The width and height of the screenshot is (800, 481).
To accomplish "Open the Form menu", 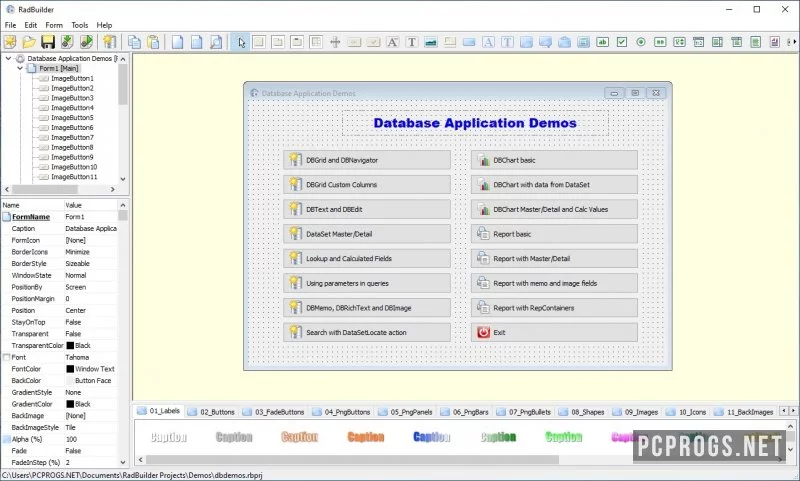I will click(x=54, y=25).
